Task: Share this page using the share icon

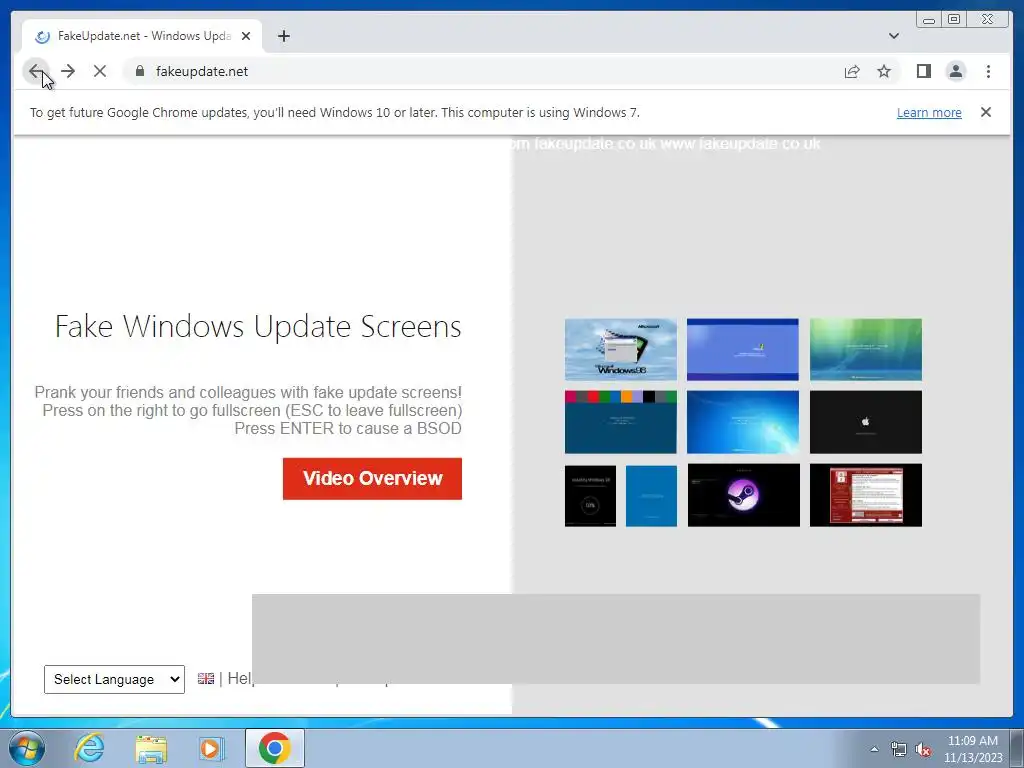Action: [852, 71]
